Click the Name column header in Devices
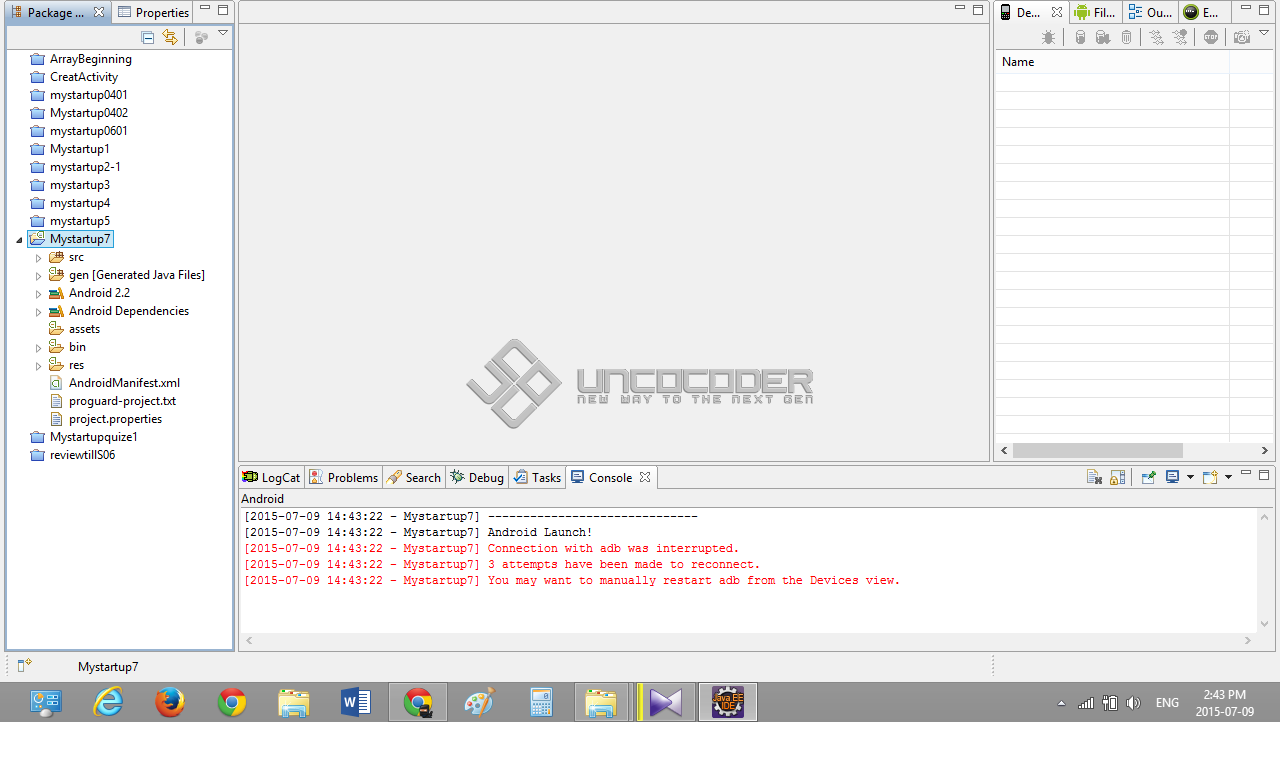Screen dimensions: 1280x768 1112,62
